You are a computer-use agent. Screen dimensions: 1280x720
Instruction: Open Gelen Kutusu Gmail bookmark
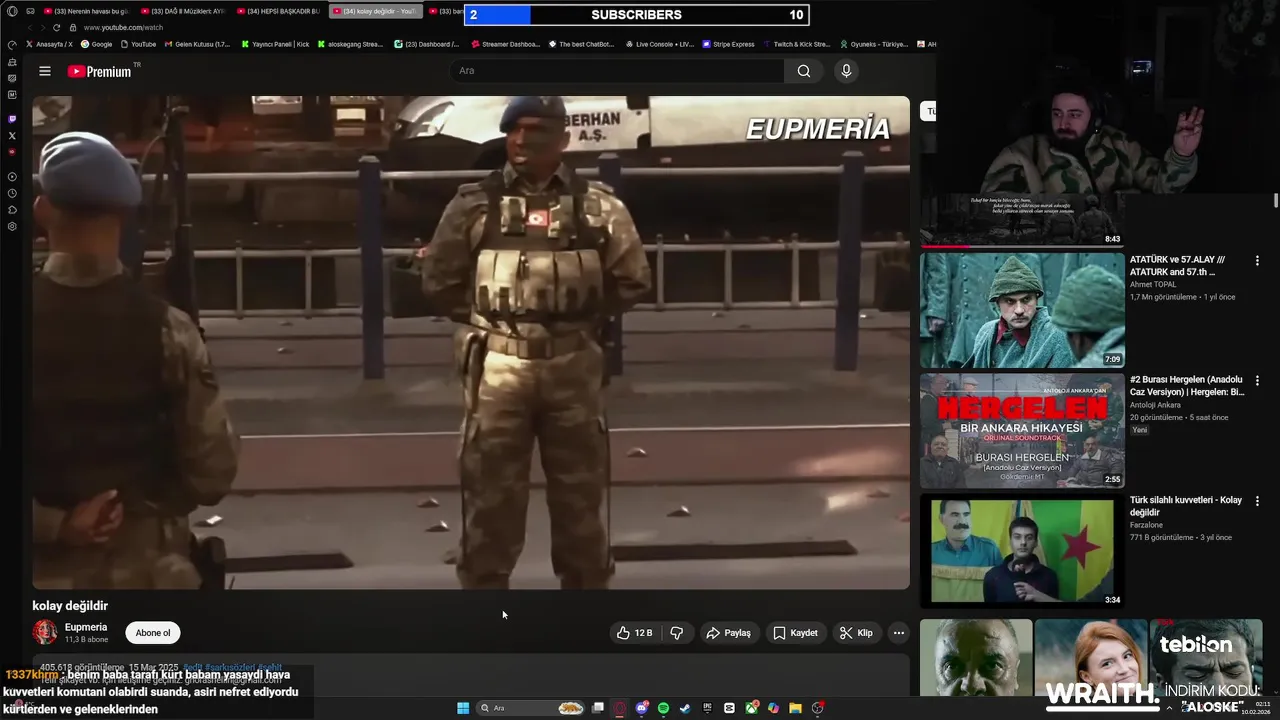coord(197,44)
